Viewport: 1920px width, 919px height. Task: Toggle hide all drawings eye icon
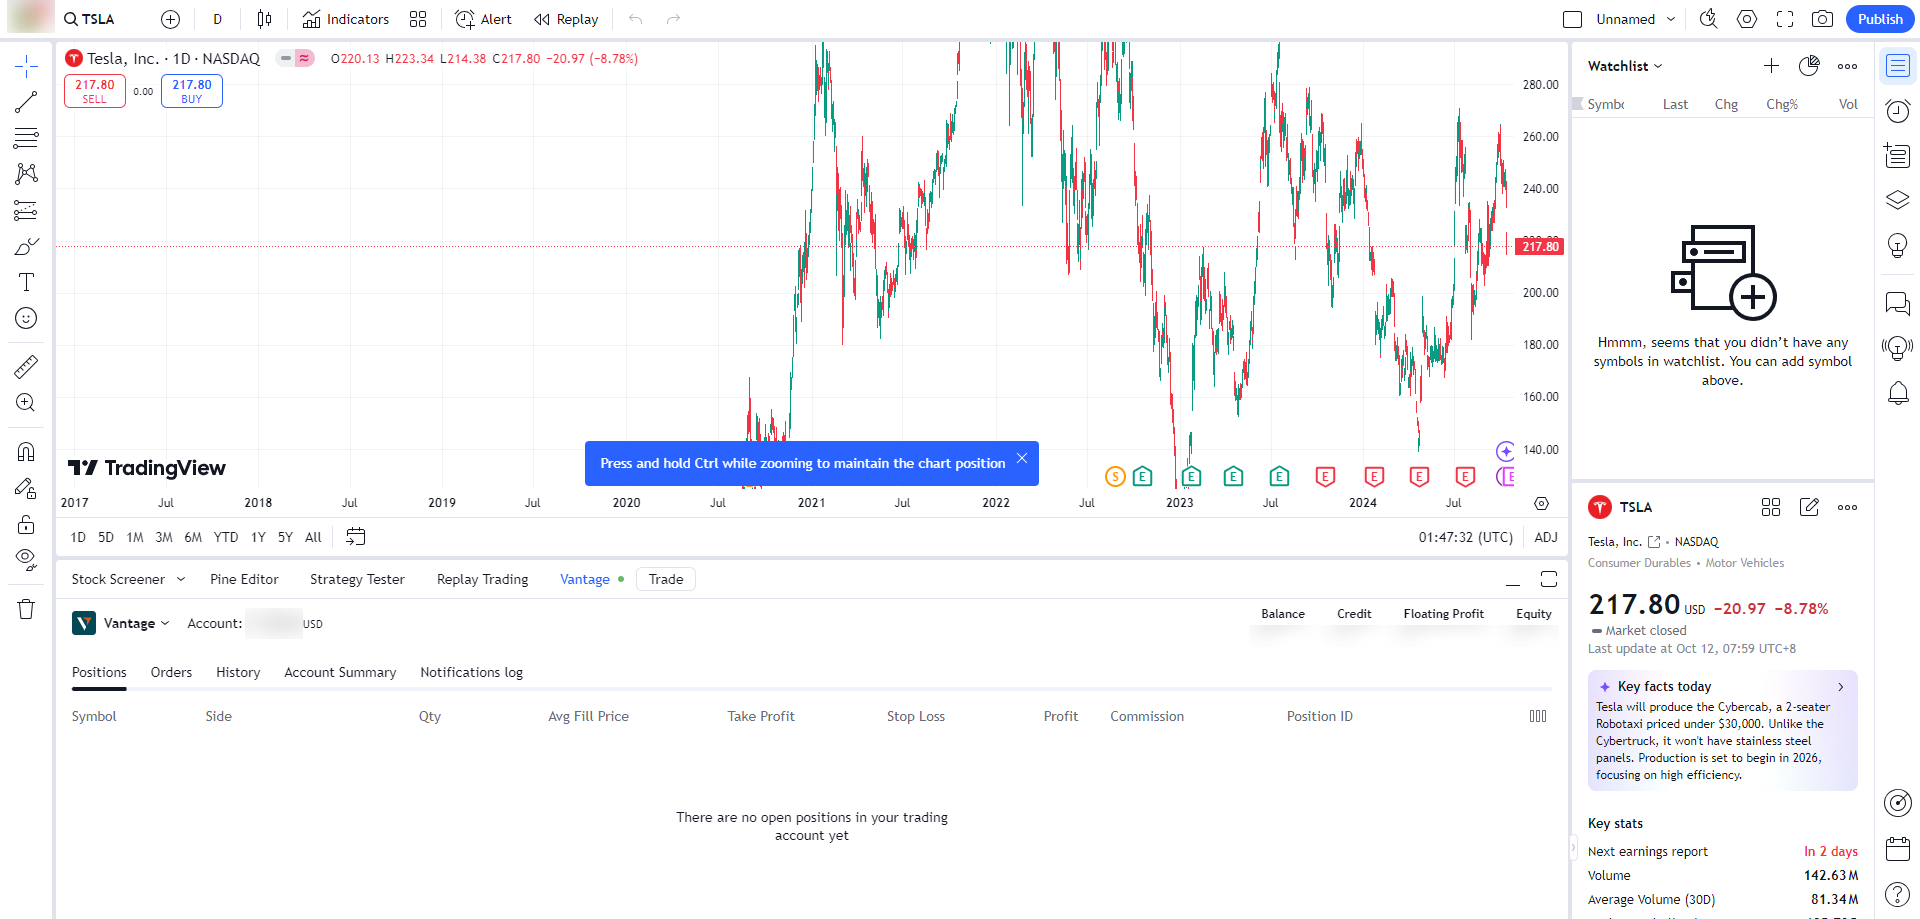(26, 559)
